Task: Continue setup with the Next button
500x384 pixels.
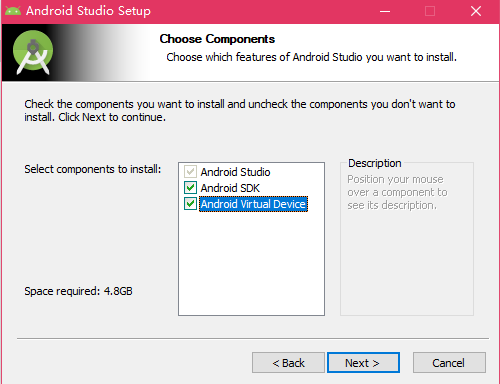Action: (363, 363)
